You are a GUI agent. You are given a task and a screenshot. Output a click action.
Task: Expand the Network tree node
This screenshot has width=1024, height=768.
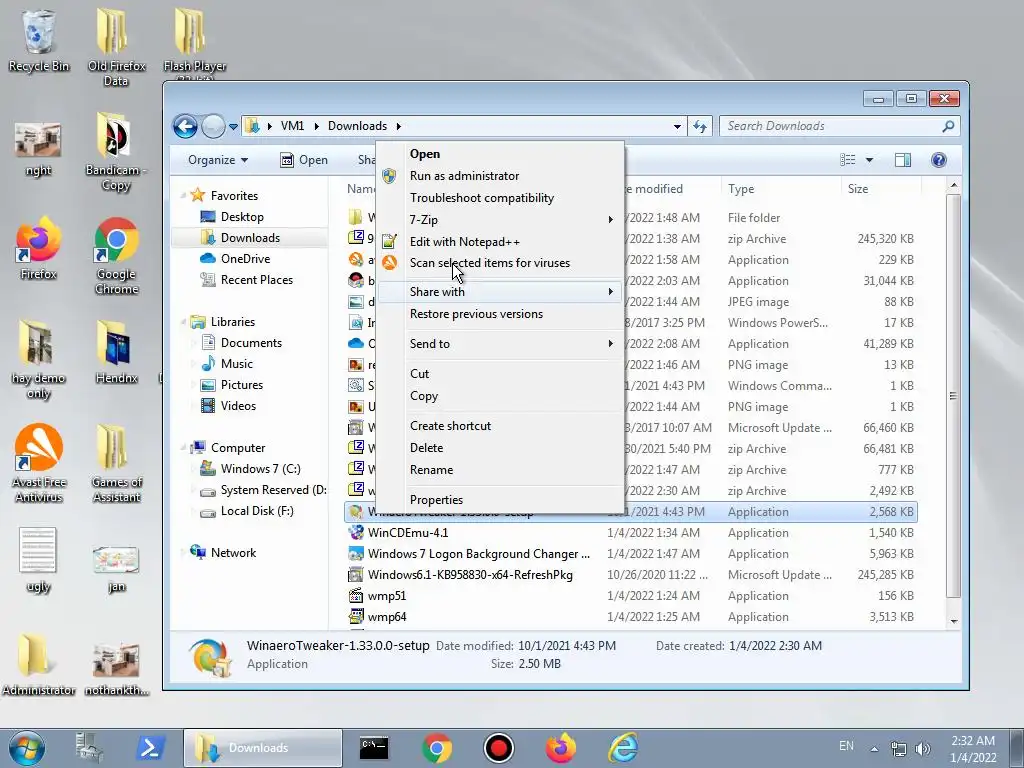coord(183,552)
